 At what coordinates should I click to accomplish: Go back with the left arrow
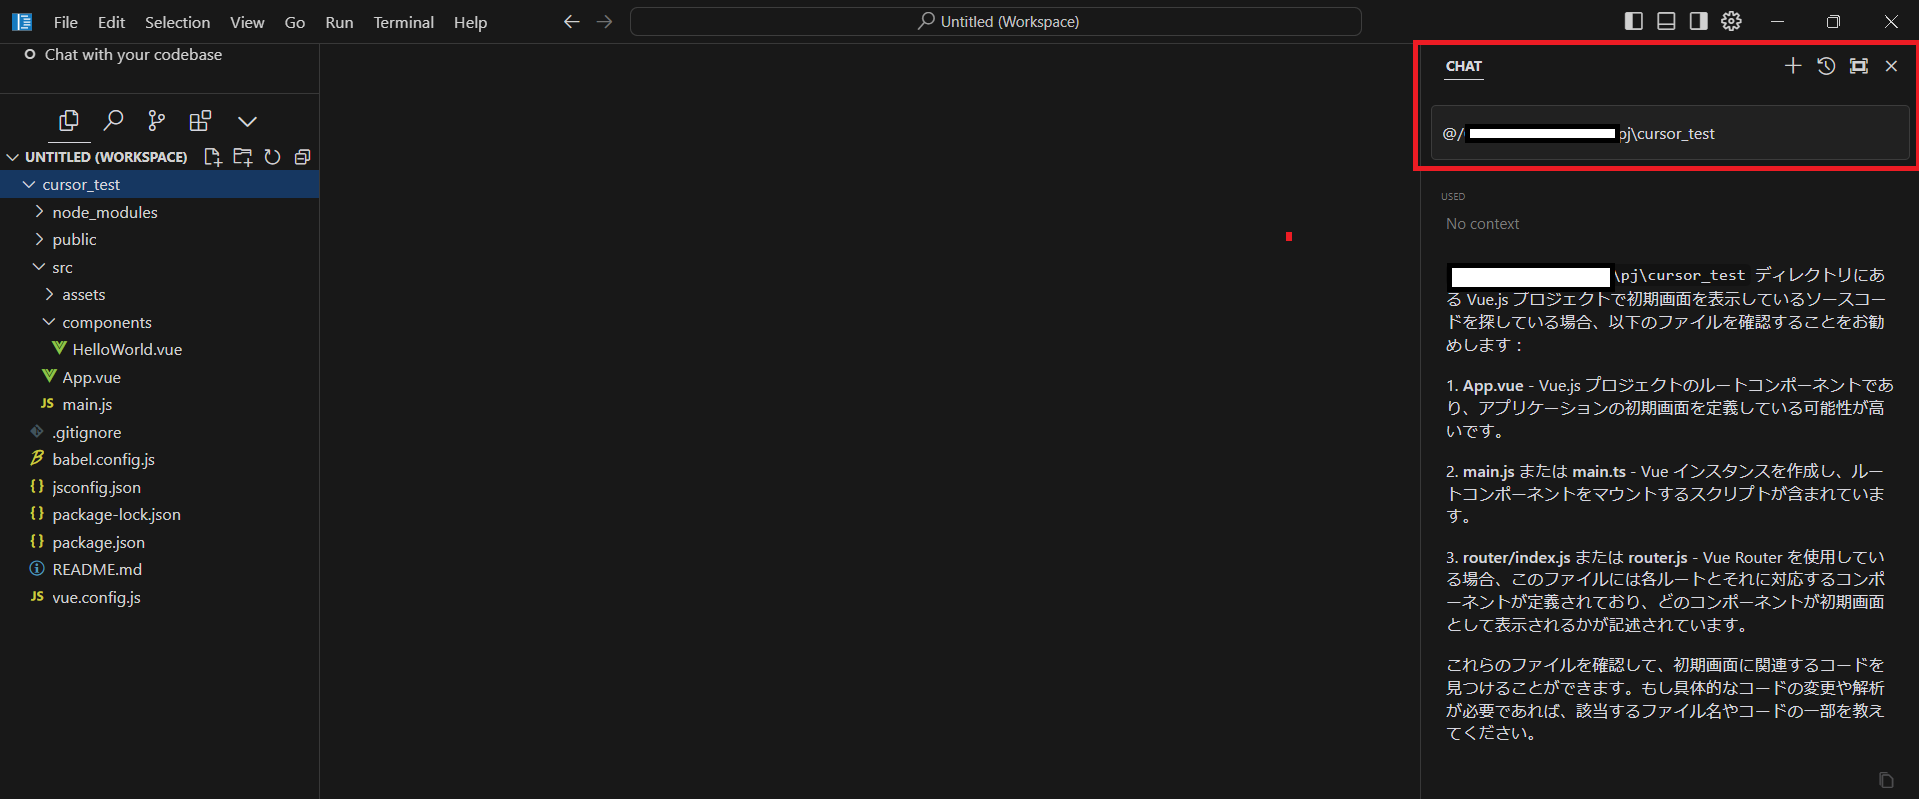point(571,21)
